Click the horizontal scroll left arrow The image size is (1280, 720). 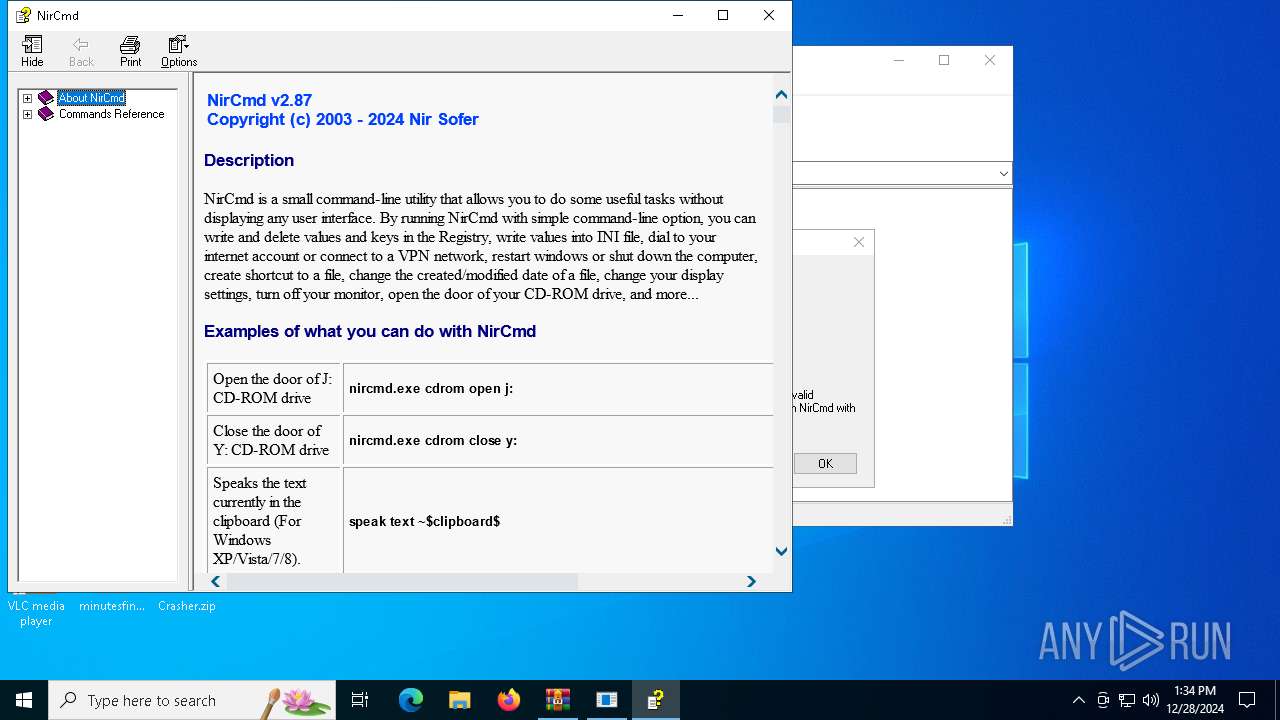click(x=215, y=581)
